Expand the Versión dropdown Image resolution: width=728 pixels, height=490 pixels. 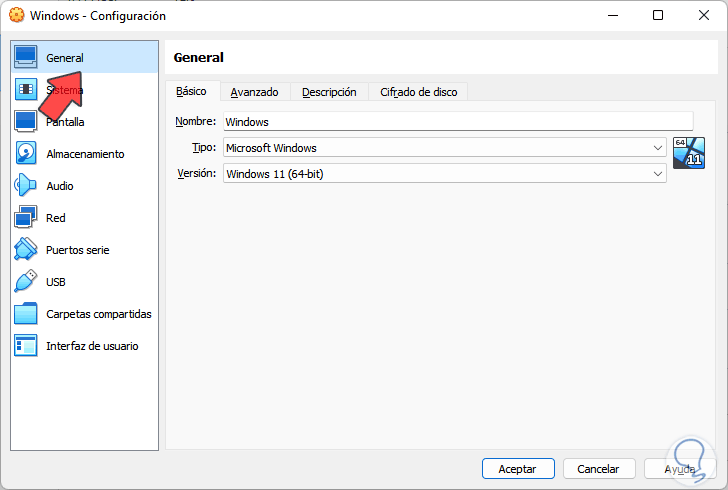657,174
